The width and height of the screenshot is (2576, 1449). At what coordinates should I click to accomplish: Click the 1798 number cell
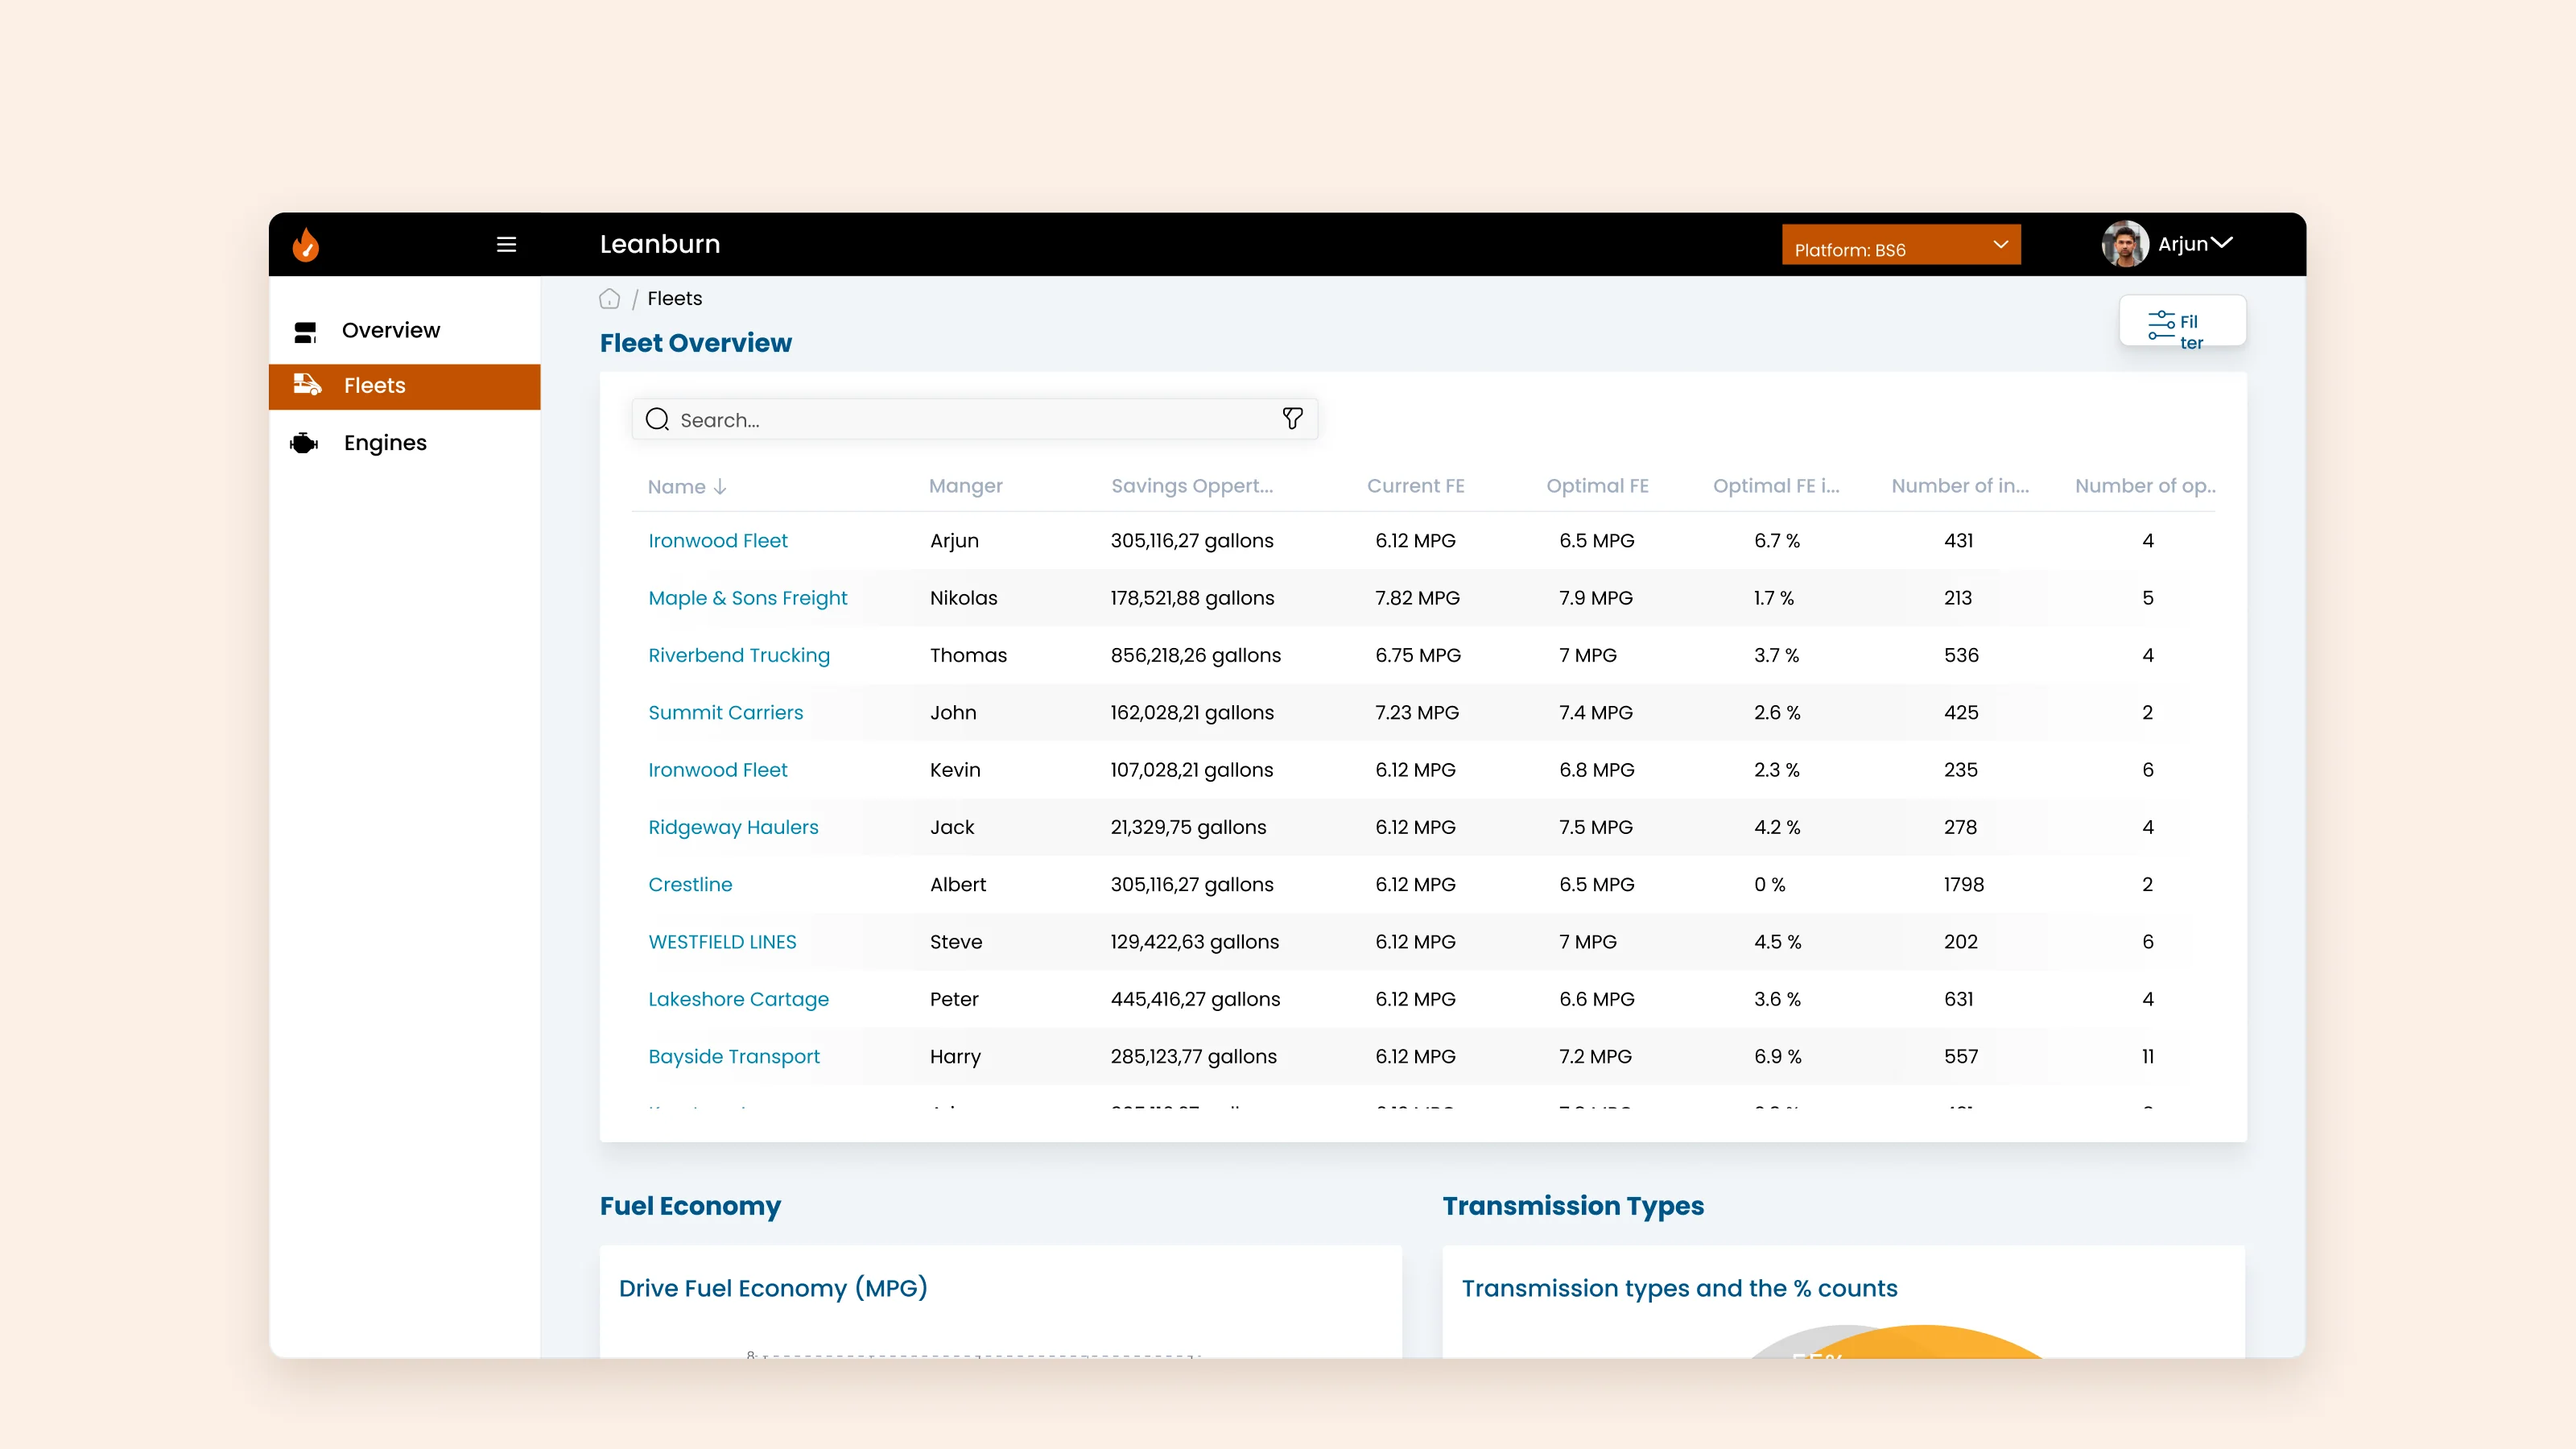[x=1963, y=885]
